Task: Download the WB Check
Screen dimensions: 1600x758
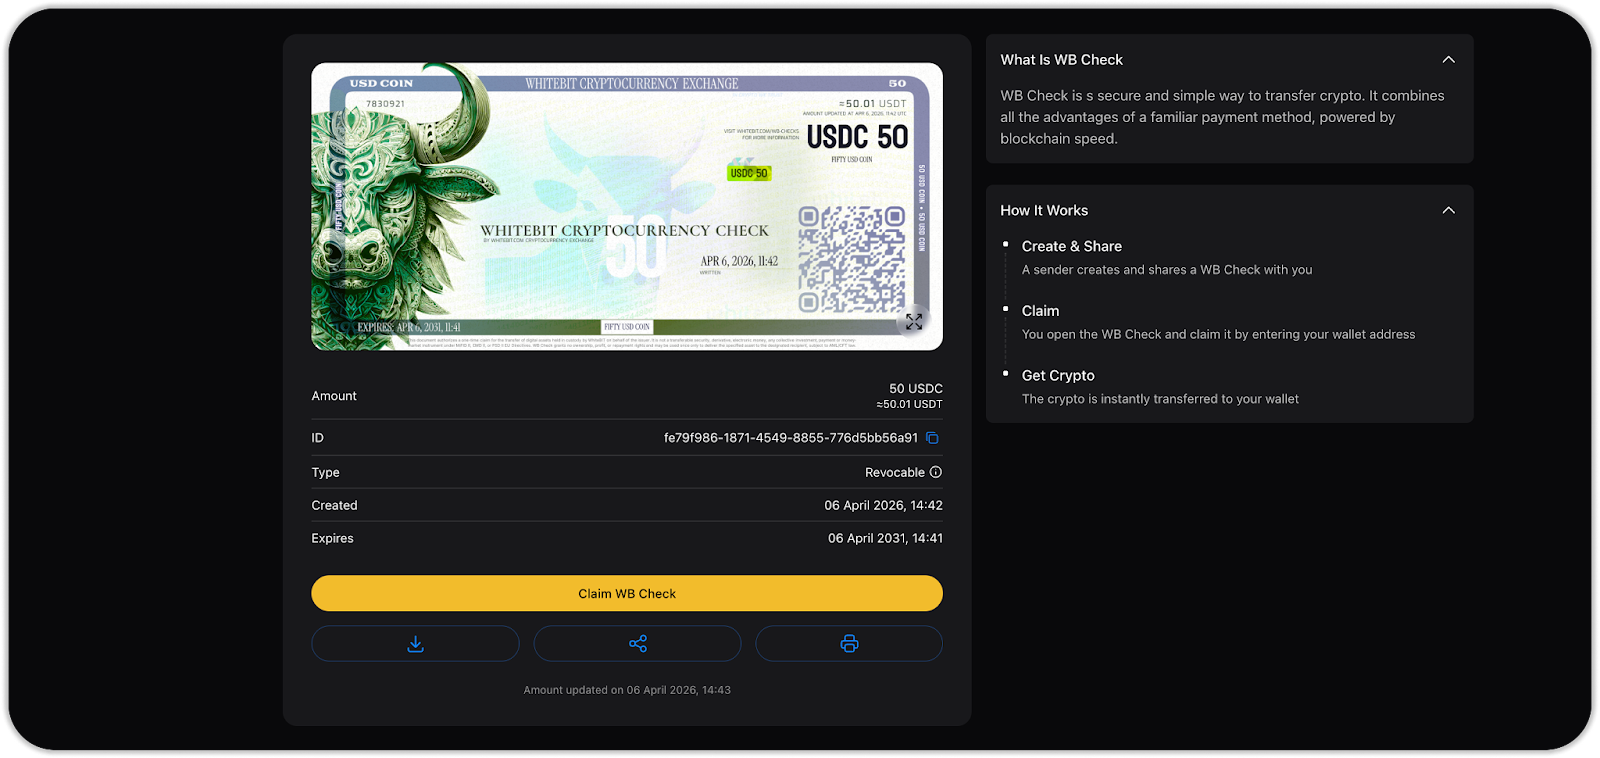Action: (x=415, y=644)
